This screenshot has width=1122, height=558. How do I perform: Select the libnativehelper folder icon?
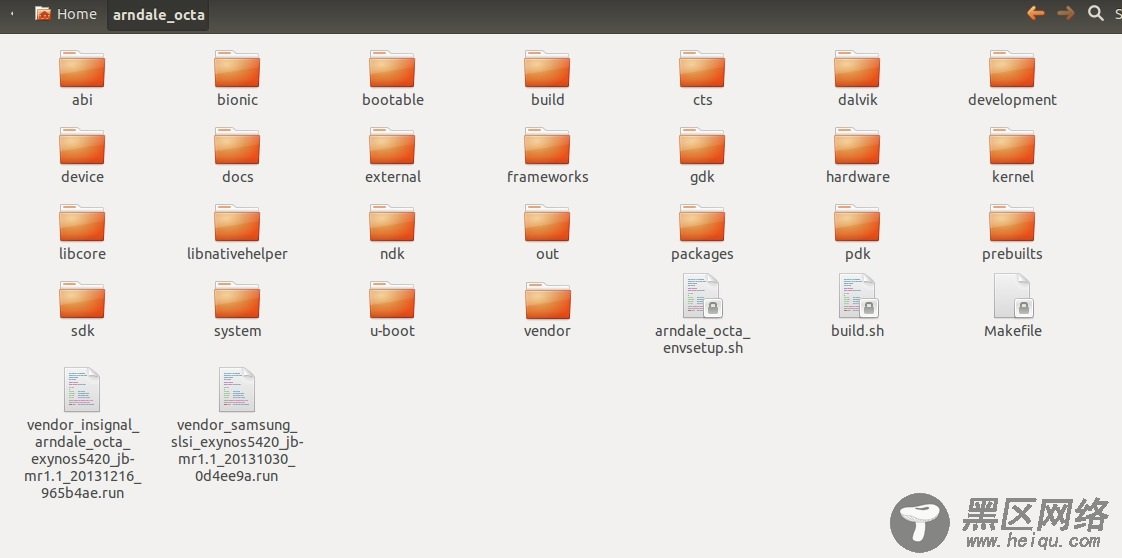237,223
